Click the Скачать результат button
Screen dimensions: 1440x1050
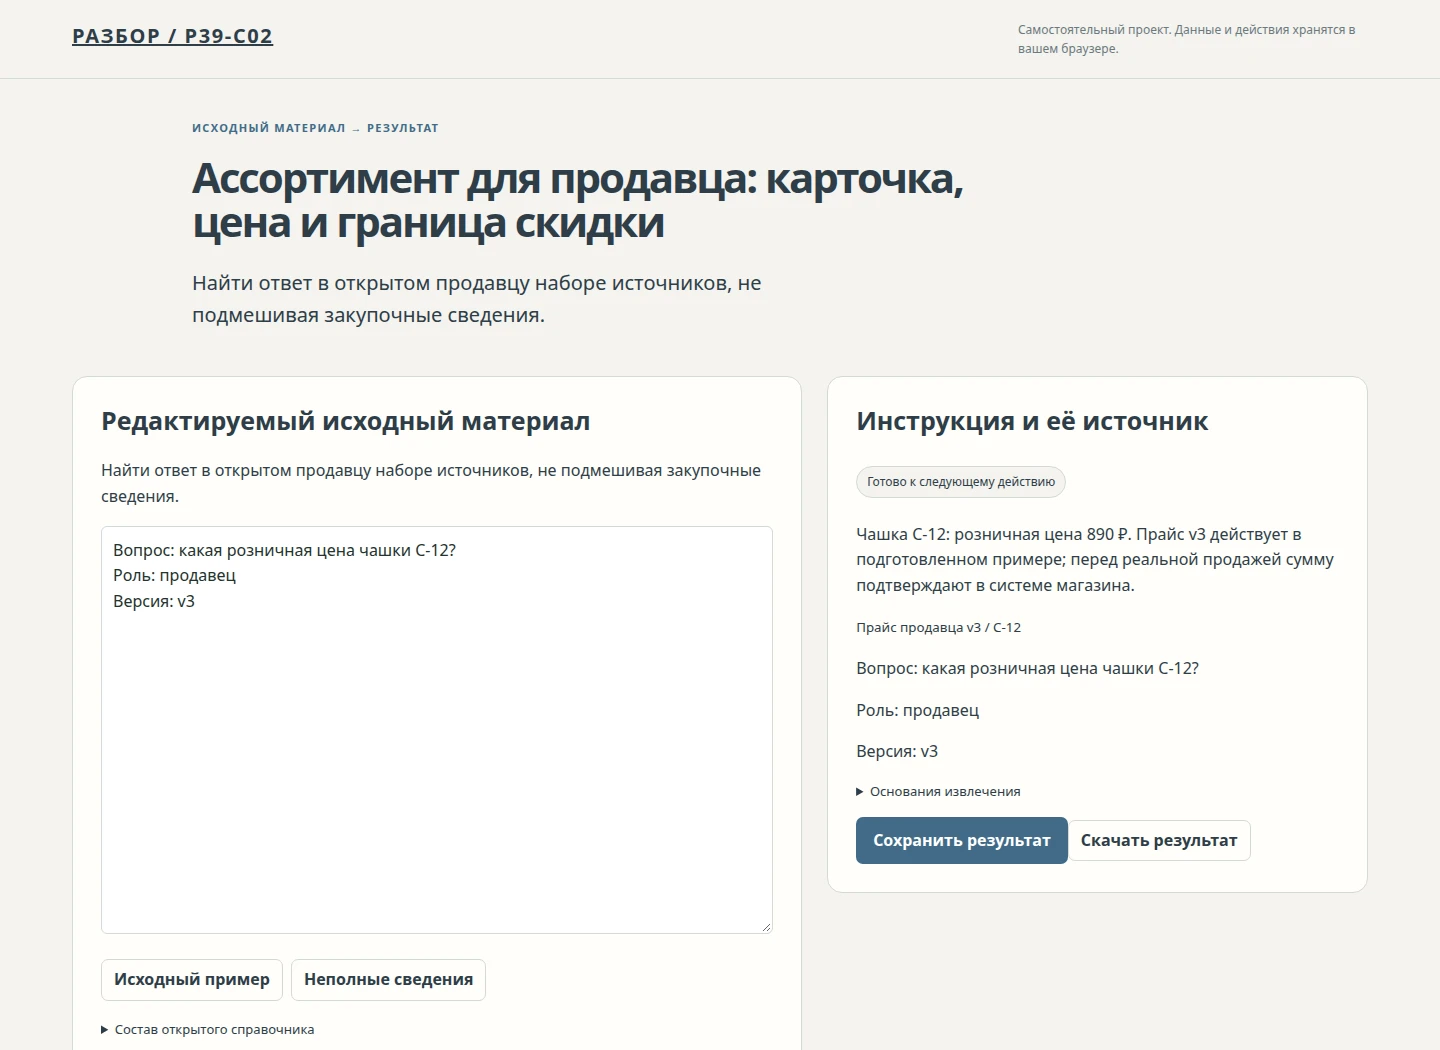coord(1158,840)
